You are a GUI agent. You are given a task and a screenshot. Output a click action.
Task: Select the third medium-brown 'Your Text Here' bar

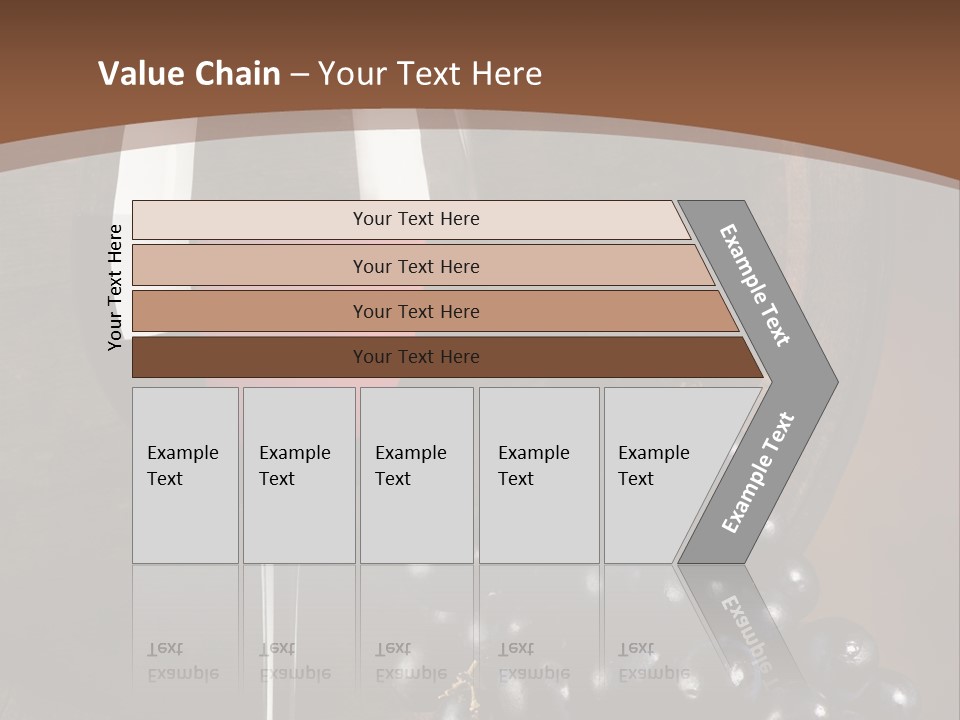tap(415, 311)
